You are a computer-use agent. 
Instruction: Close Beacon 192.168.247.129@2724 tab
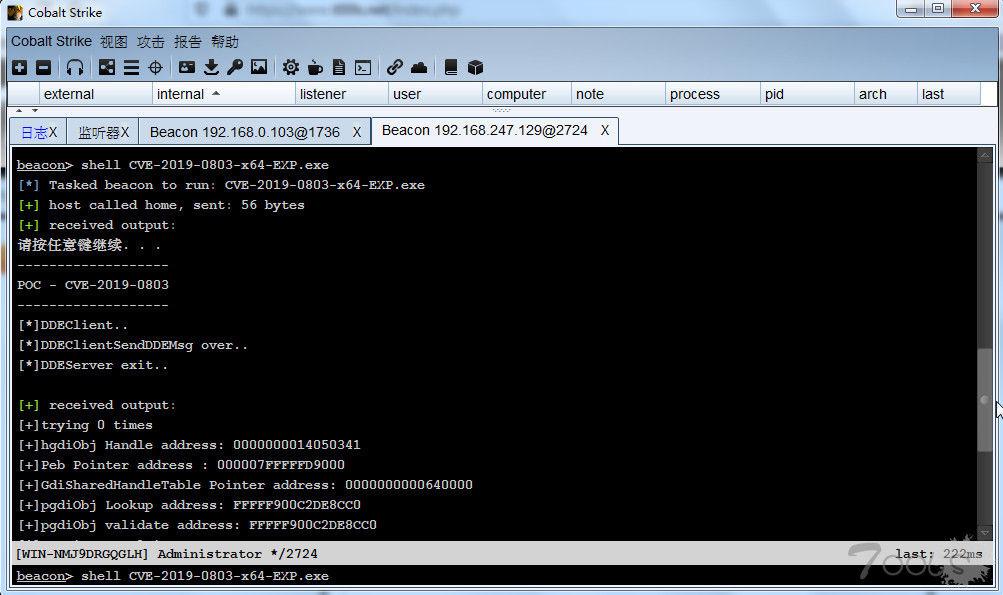click(x=604, y=131)
